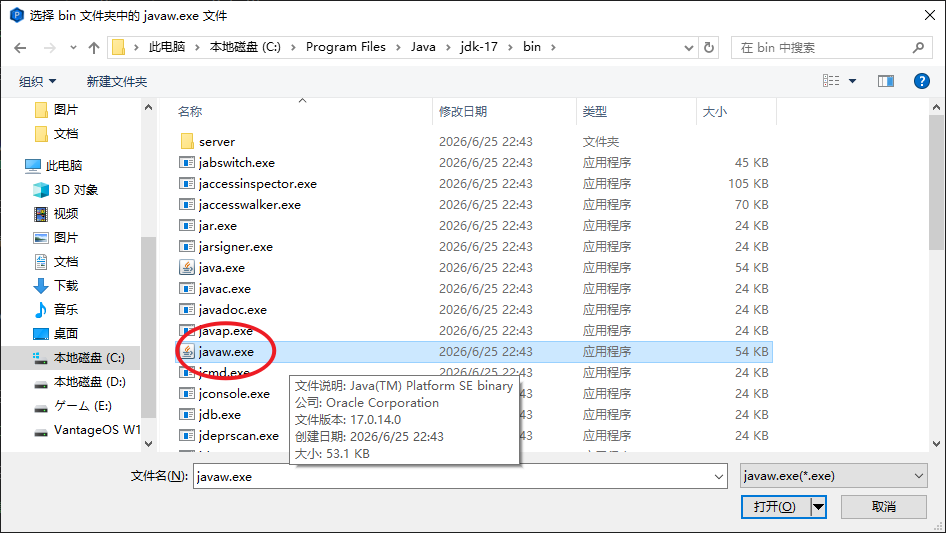Screen dimensions: 946x533
Task: Open file type filter javaw.exe(*.exe) dropdown
Action: pos(833,476)
